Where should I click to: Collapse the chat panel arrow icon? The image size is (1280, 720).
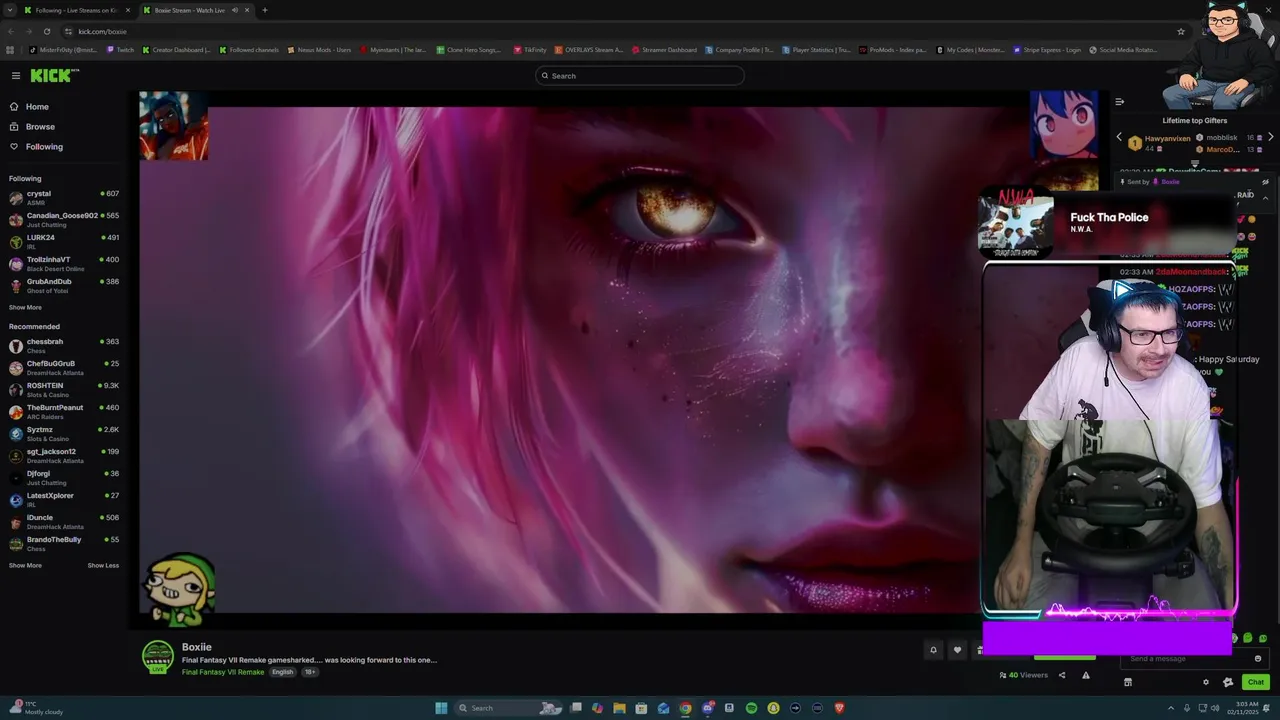tap(1119, 101)
